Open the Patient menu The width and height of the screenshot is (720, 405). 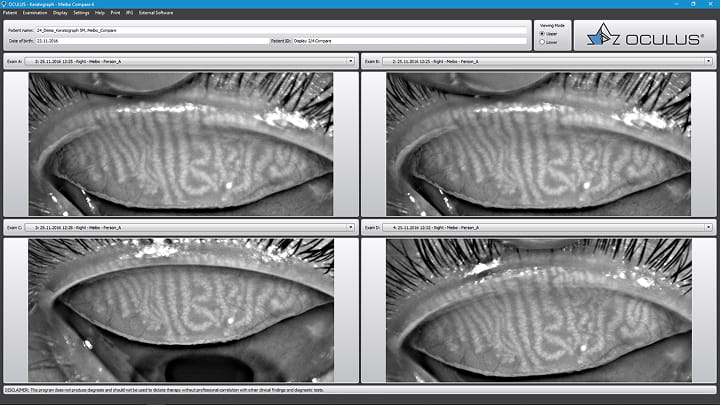point(10,13)
